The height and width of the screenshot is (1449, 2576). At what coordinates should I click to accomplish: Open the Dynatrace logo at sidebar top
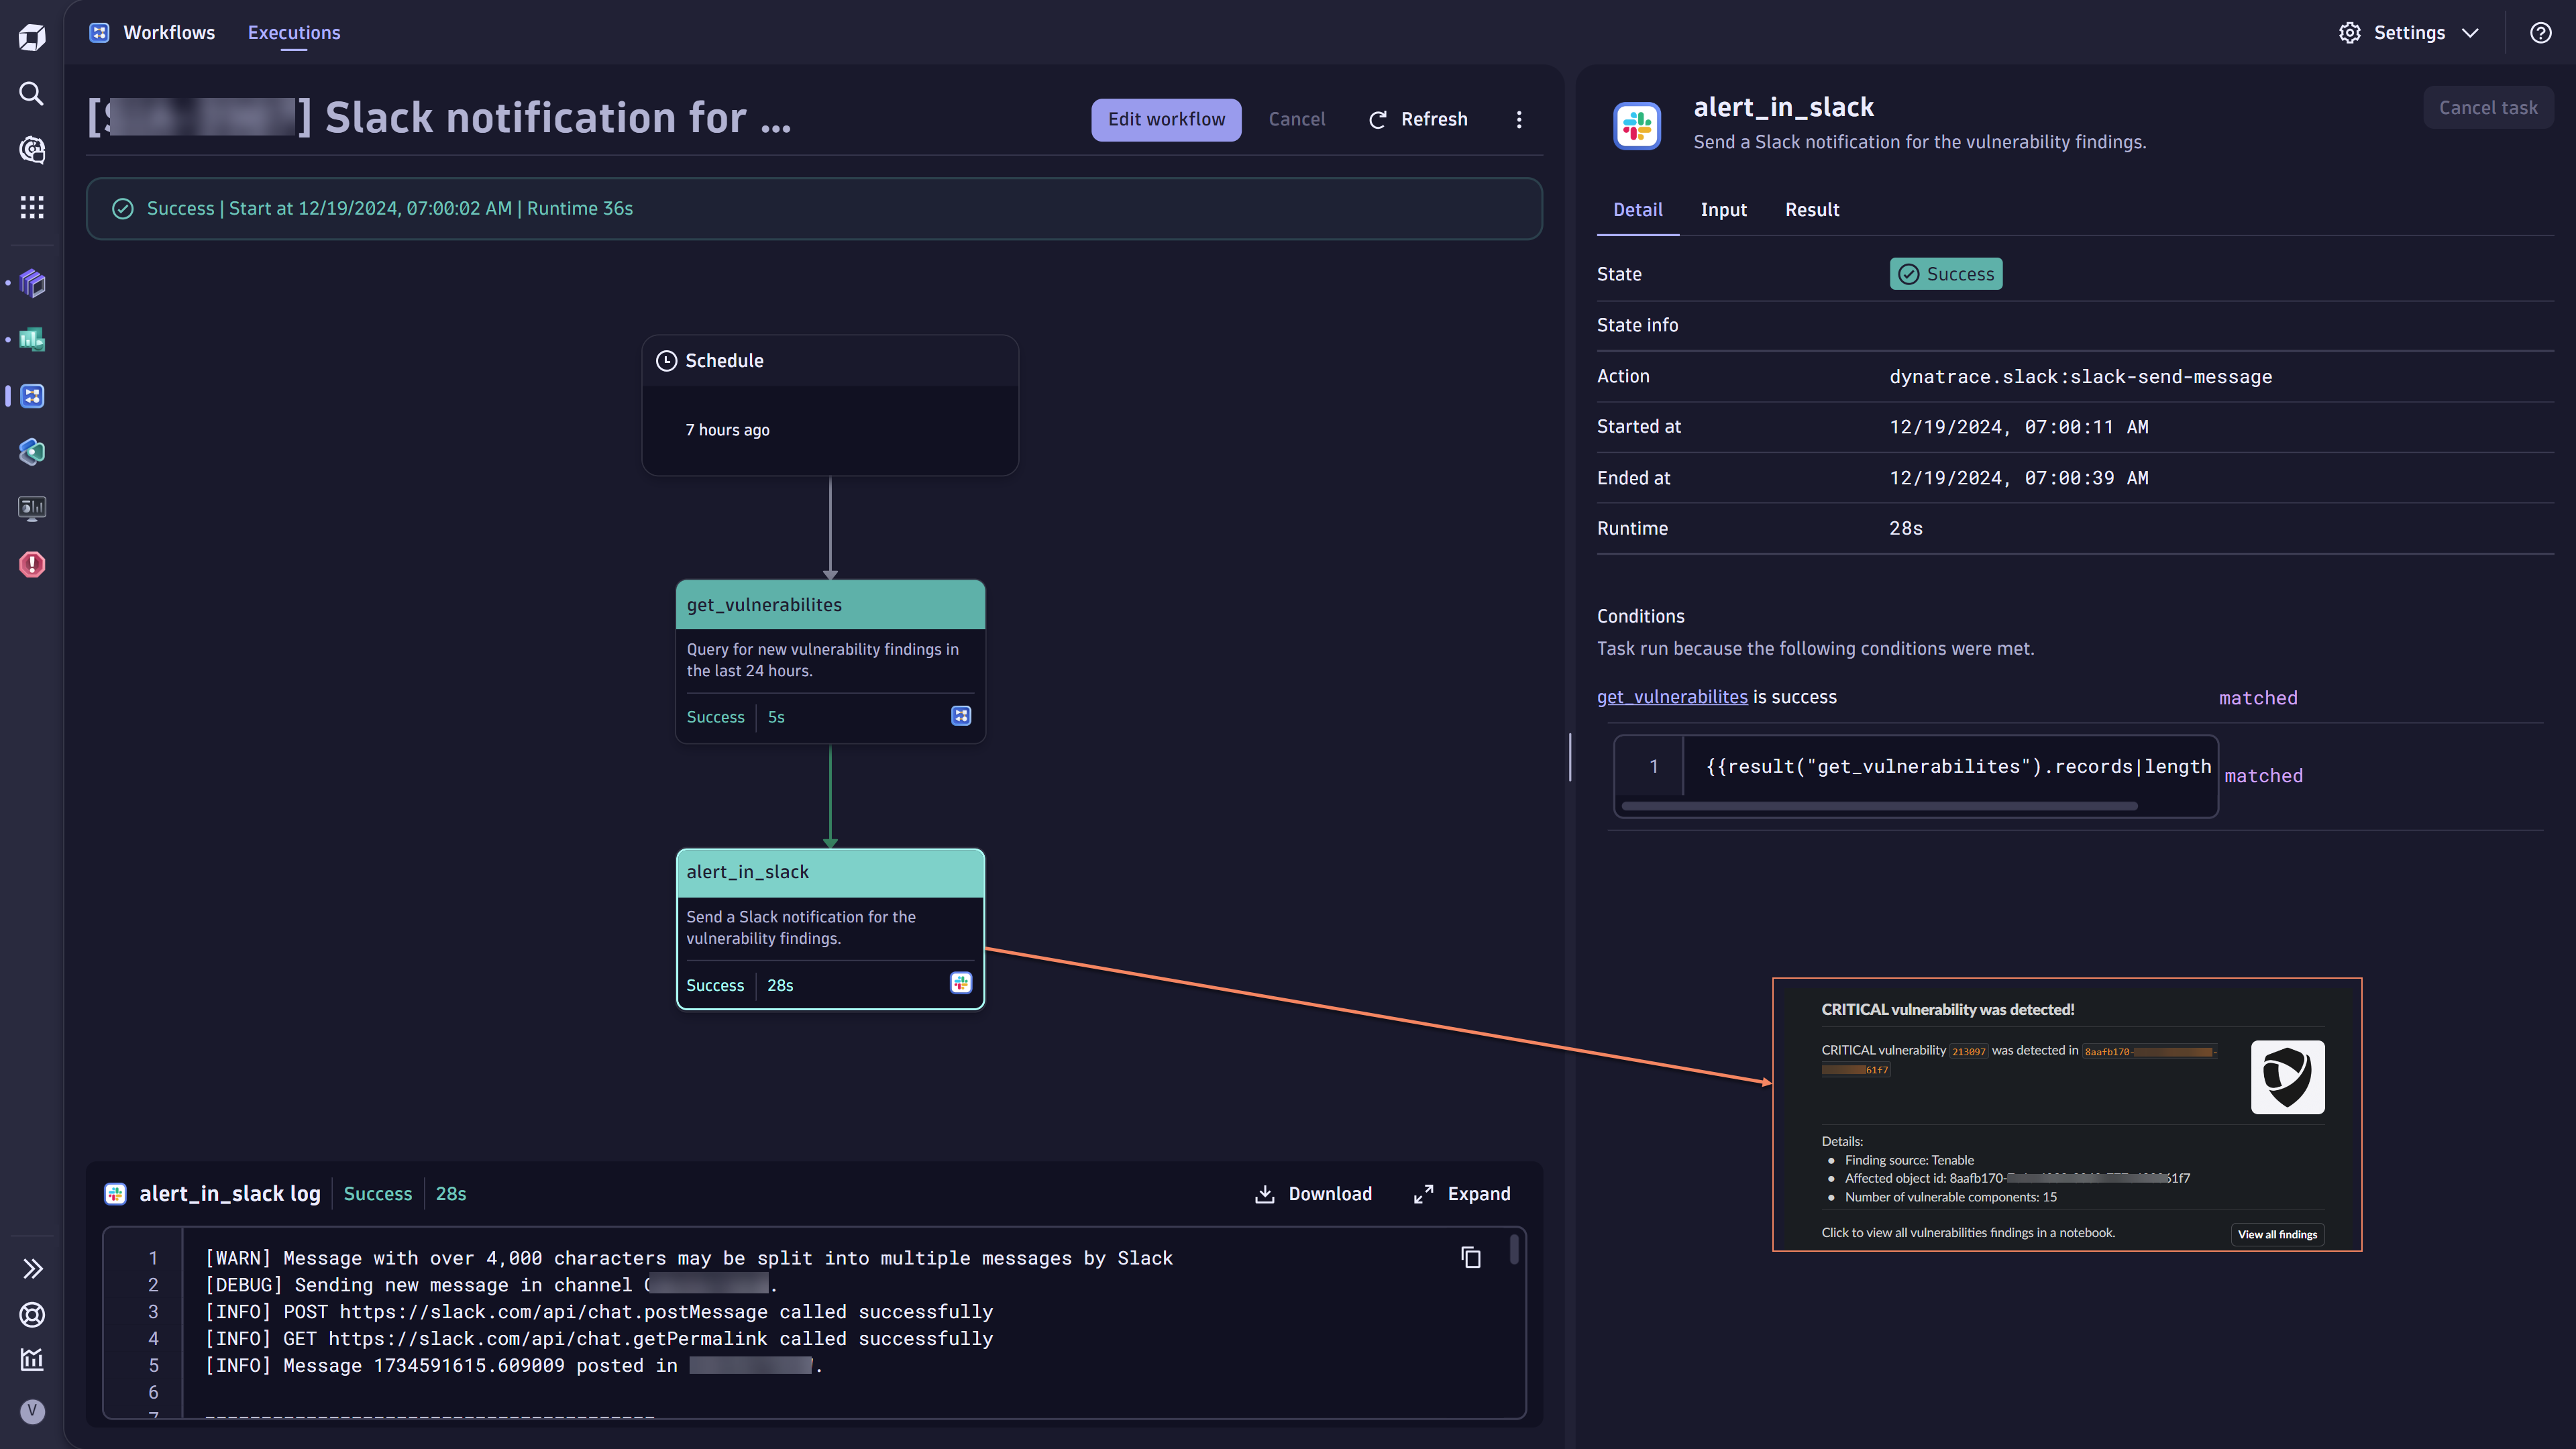(x=31, y=36)
